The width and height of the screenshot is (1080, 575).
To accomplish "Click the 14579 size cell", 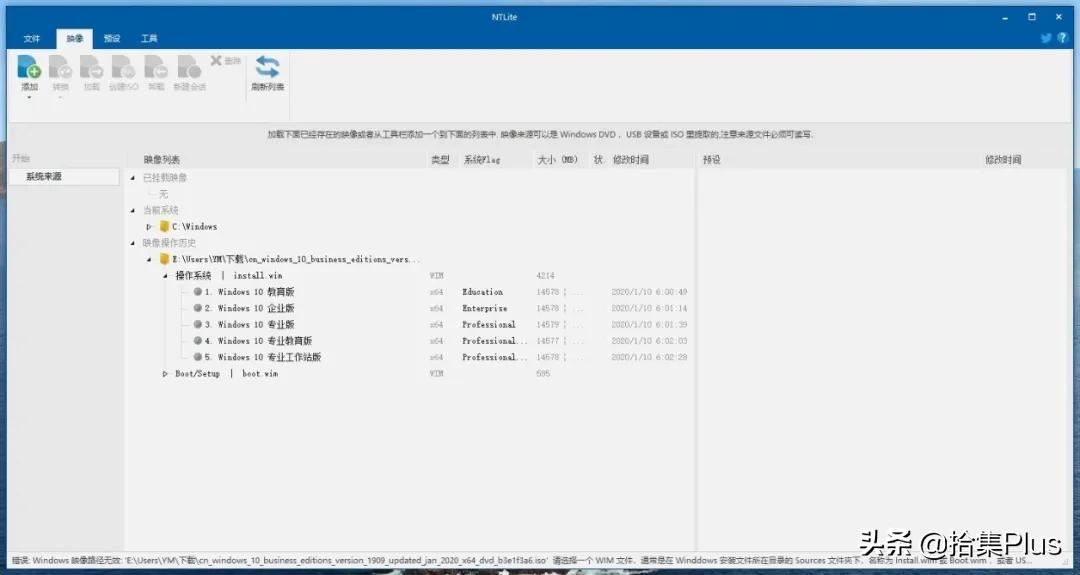I will point(548,324).
